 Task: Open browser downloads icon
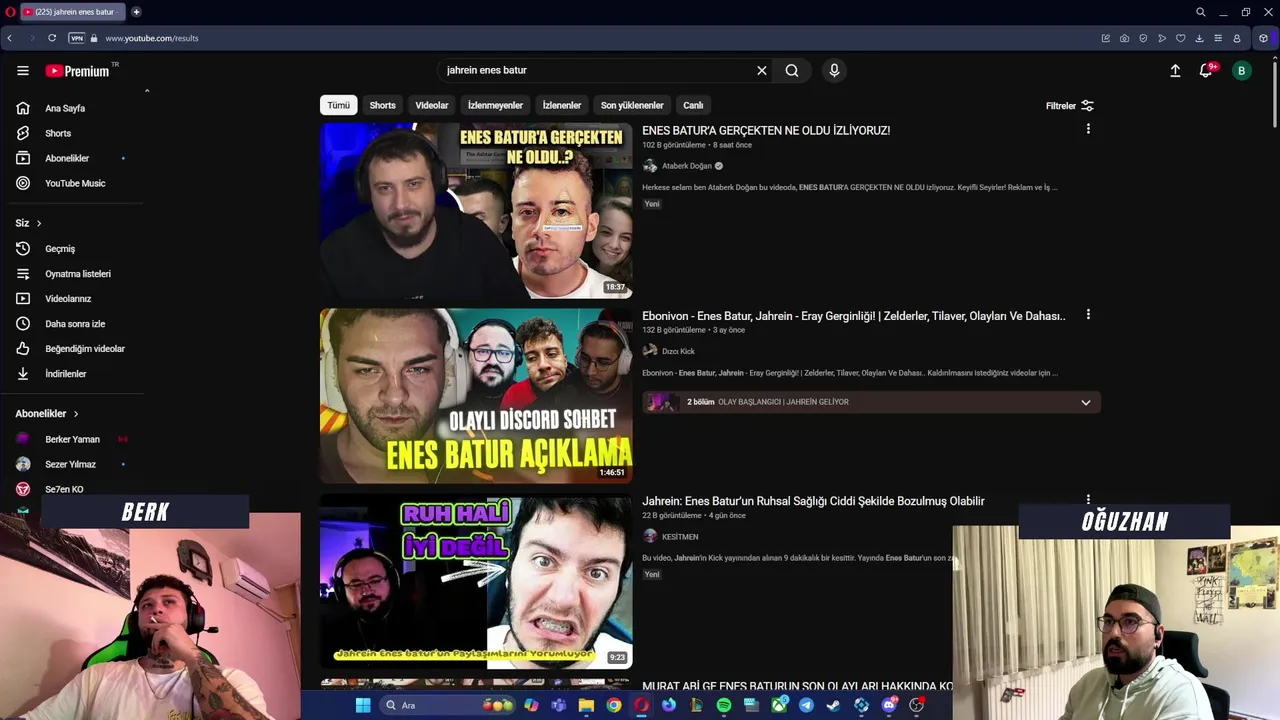coord(1199,38)
